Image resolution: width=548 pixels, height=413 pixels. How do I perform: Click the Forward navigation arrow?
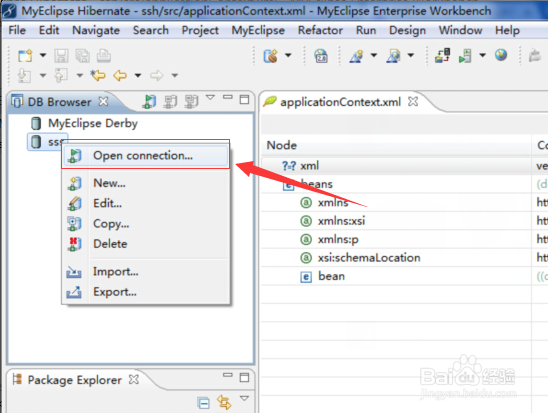(156, 75)
